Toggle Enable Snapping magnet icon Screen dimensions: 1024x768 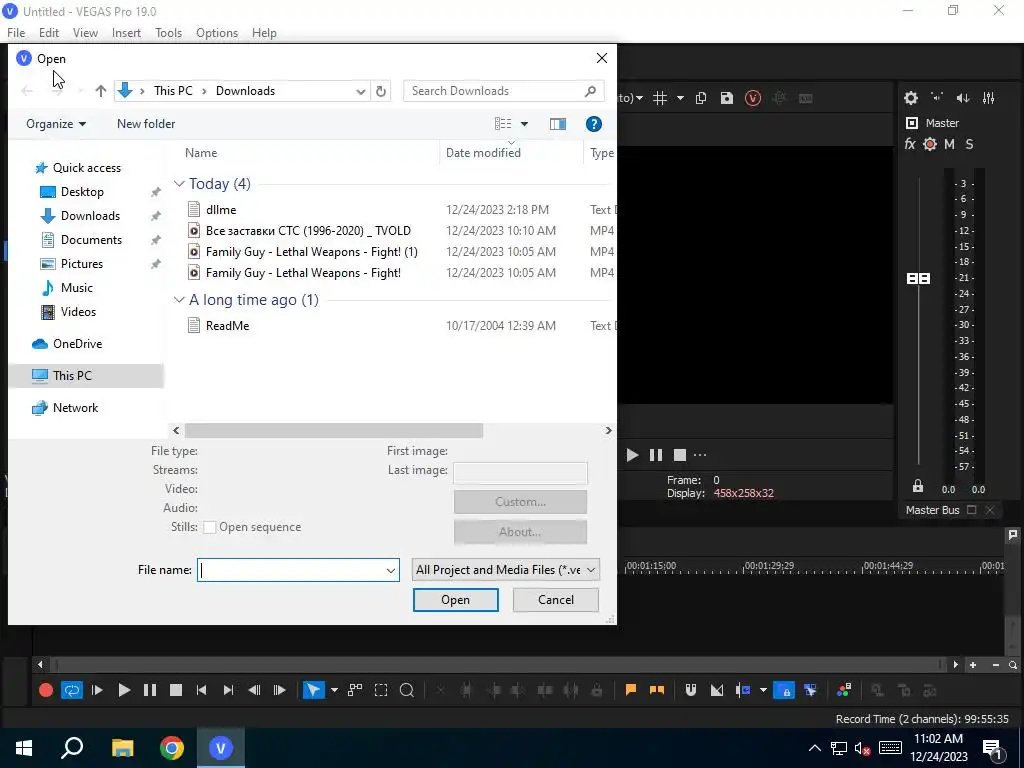691,690
